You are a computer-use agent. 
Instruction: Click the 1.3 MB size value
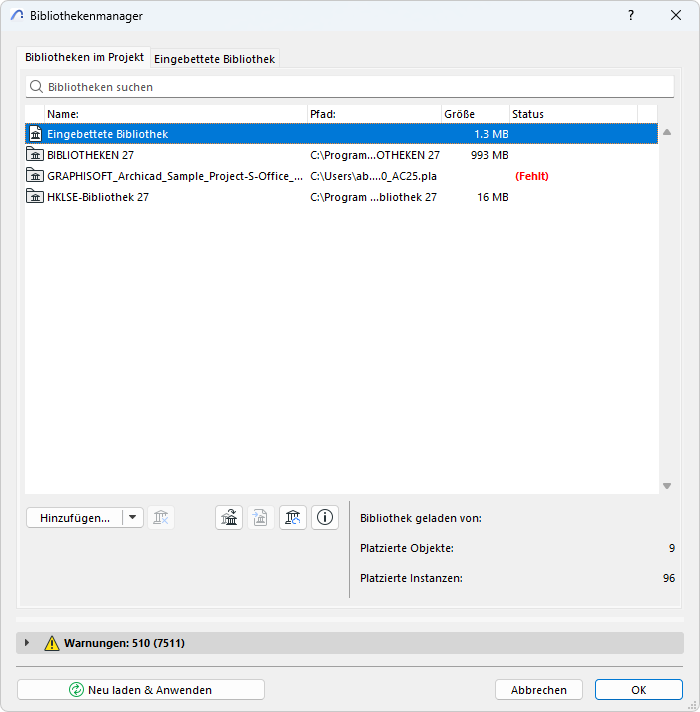point(491,134)
